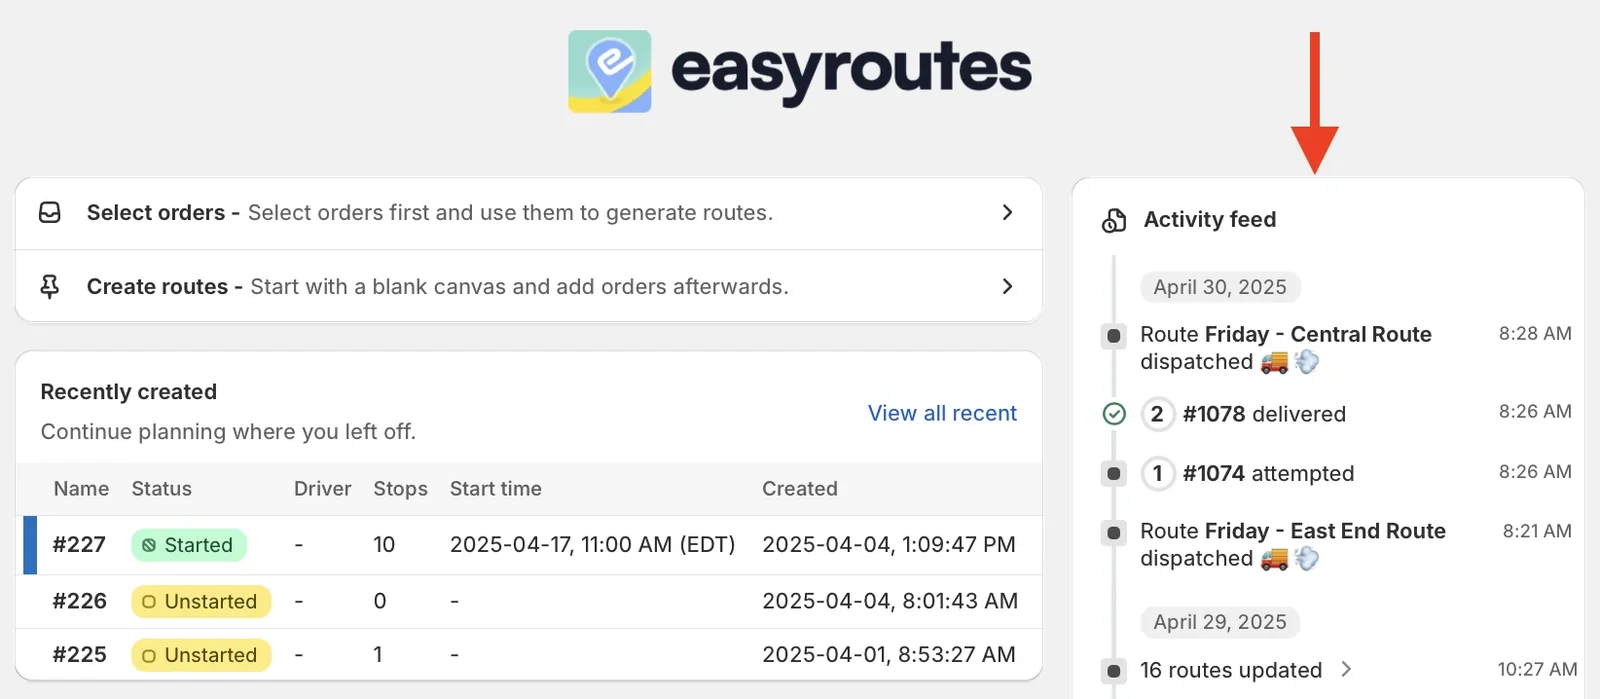Click created date 2025-04-01, 8:53:27 AM

coord(889,655)
